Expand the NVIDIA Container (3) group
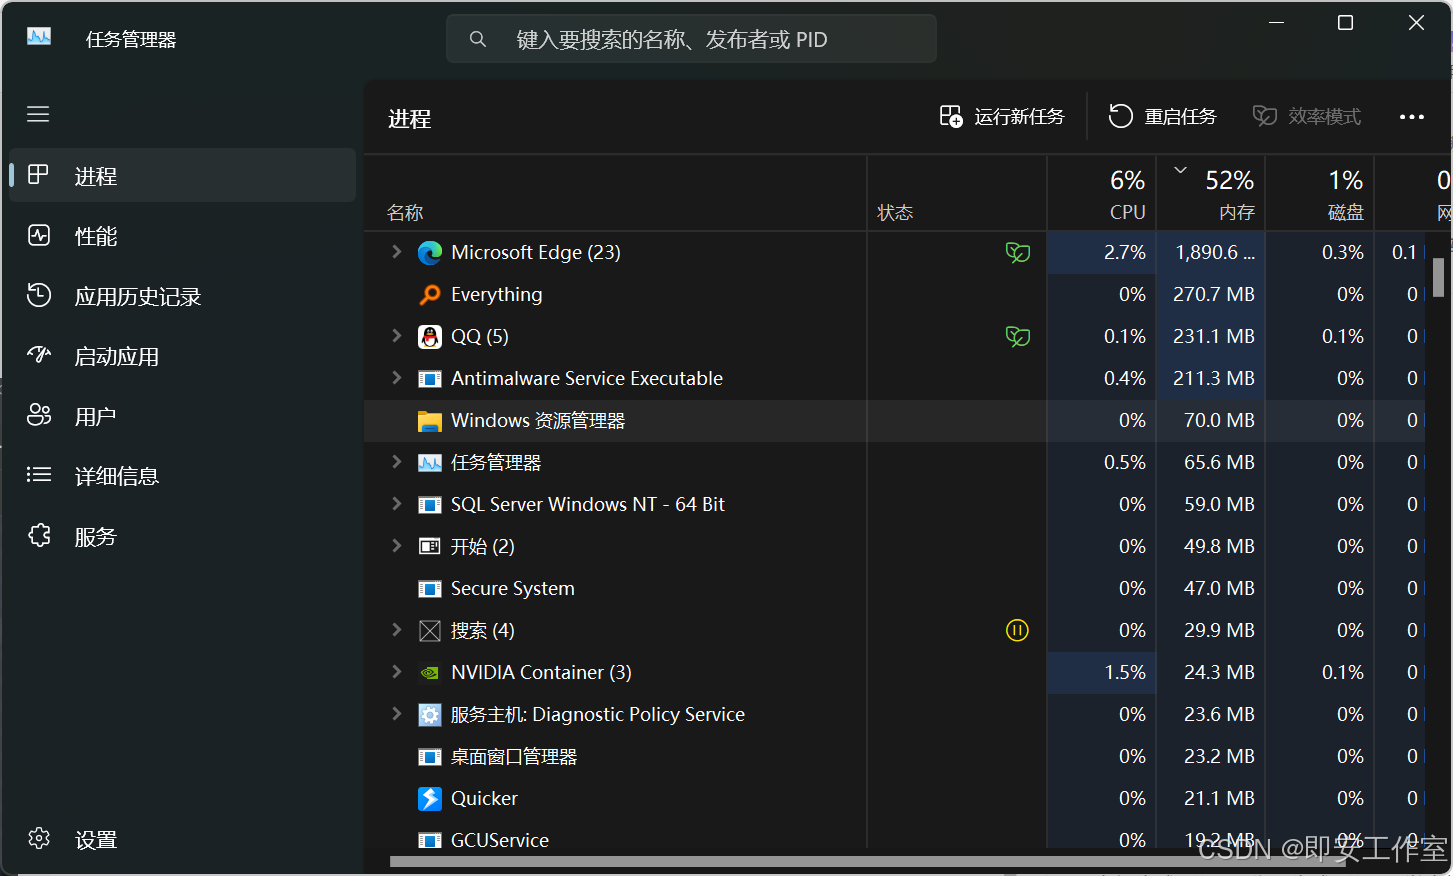Screen dimensions: 1453x876 click(x=396, y=672)
